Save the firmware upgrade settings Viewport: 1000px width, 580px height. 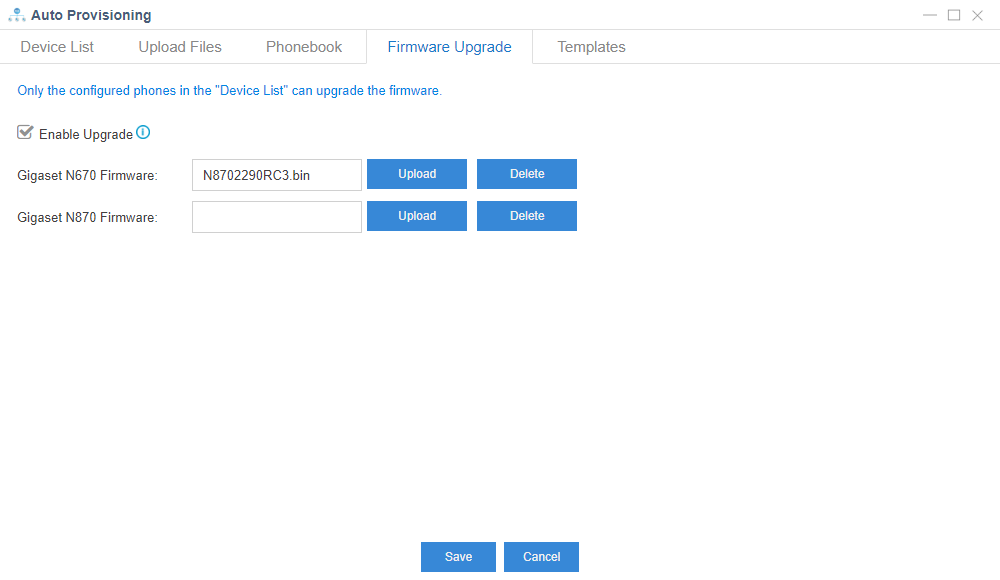pos(459,557)
